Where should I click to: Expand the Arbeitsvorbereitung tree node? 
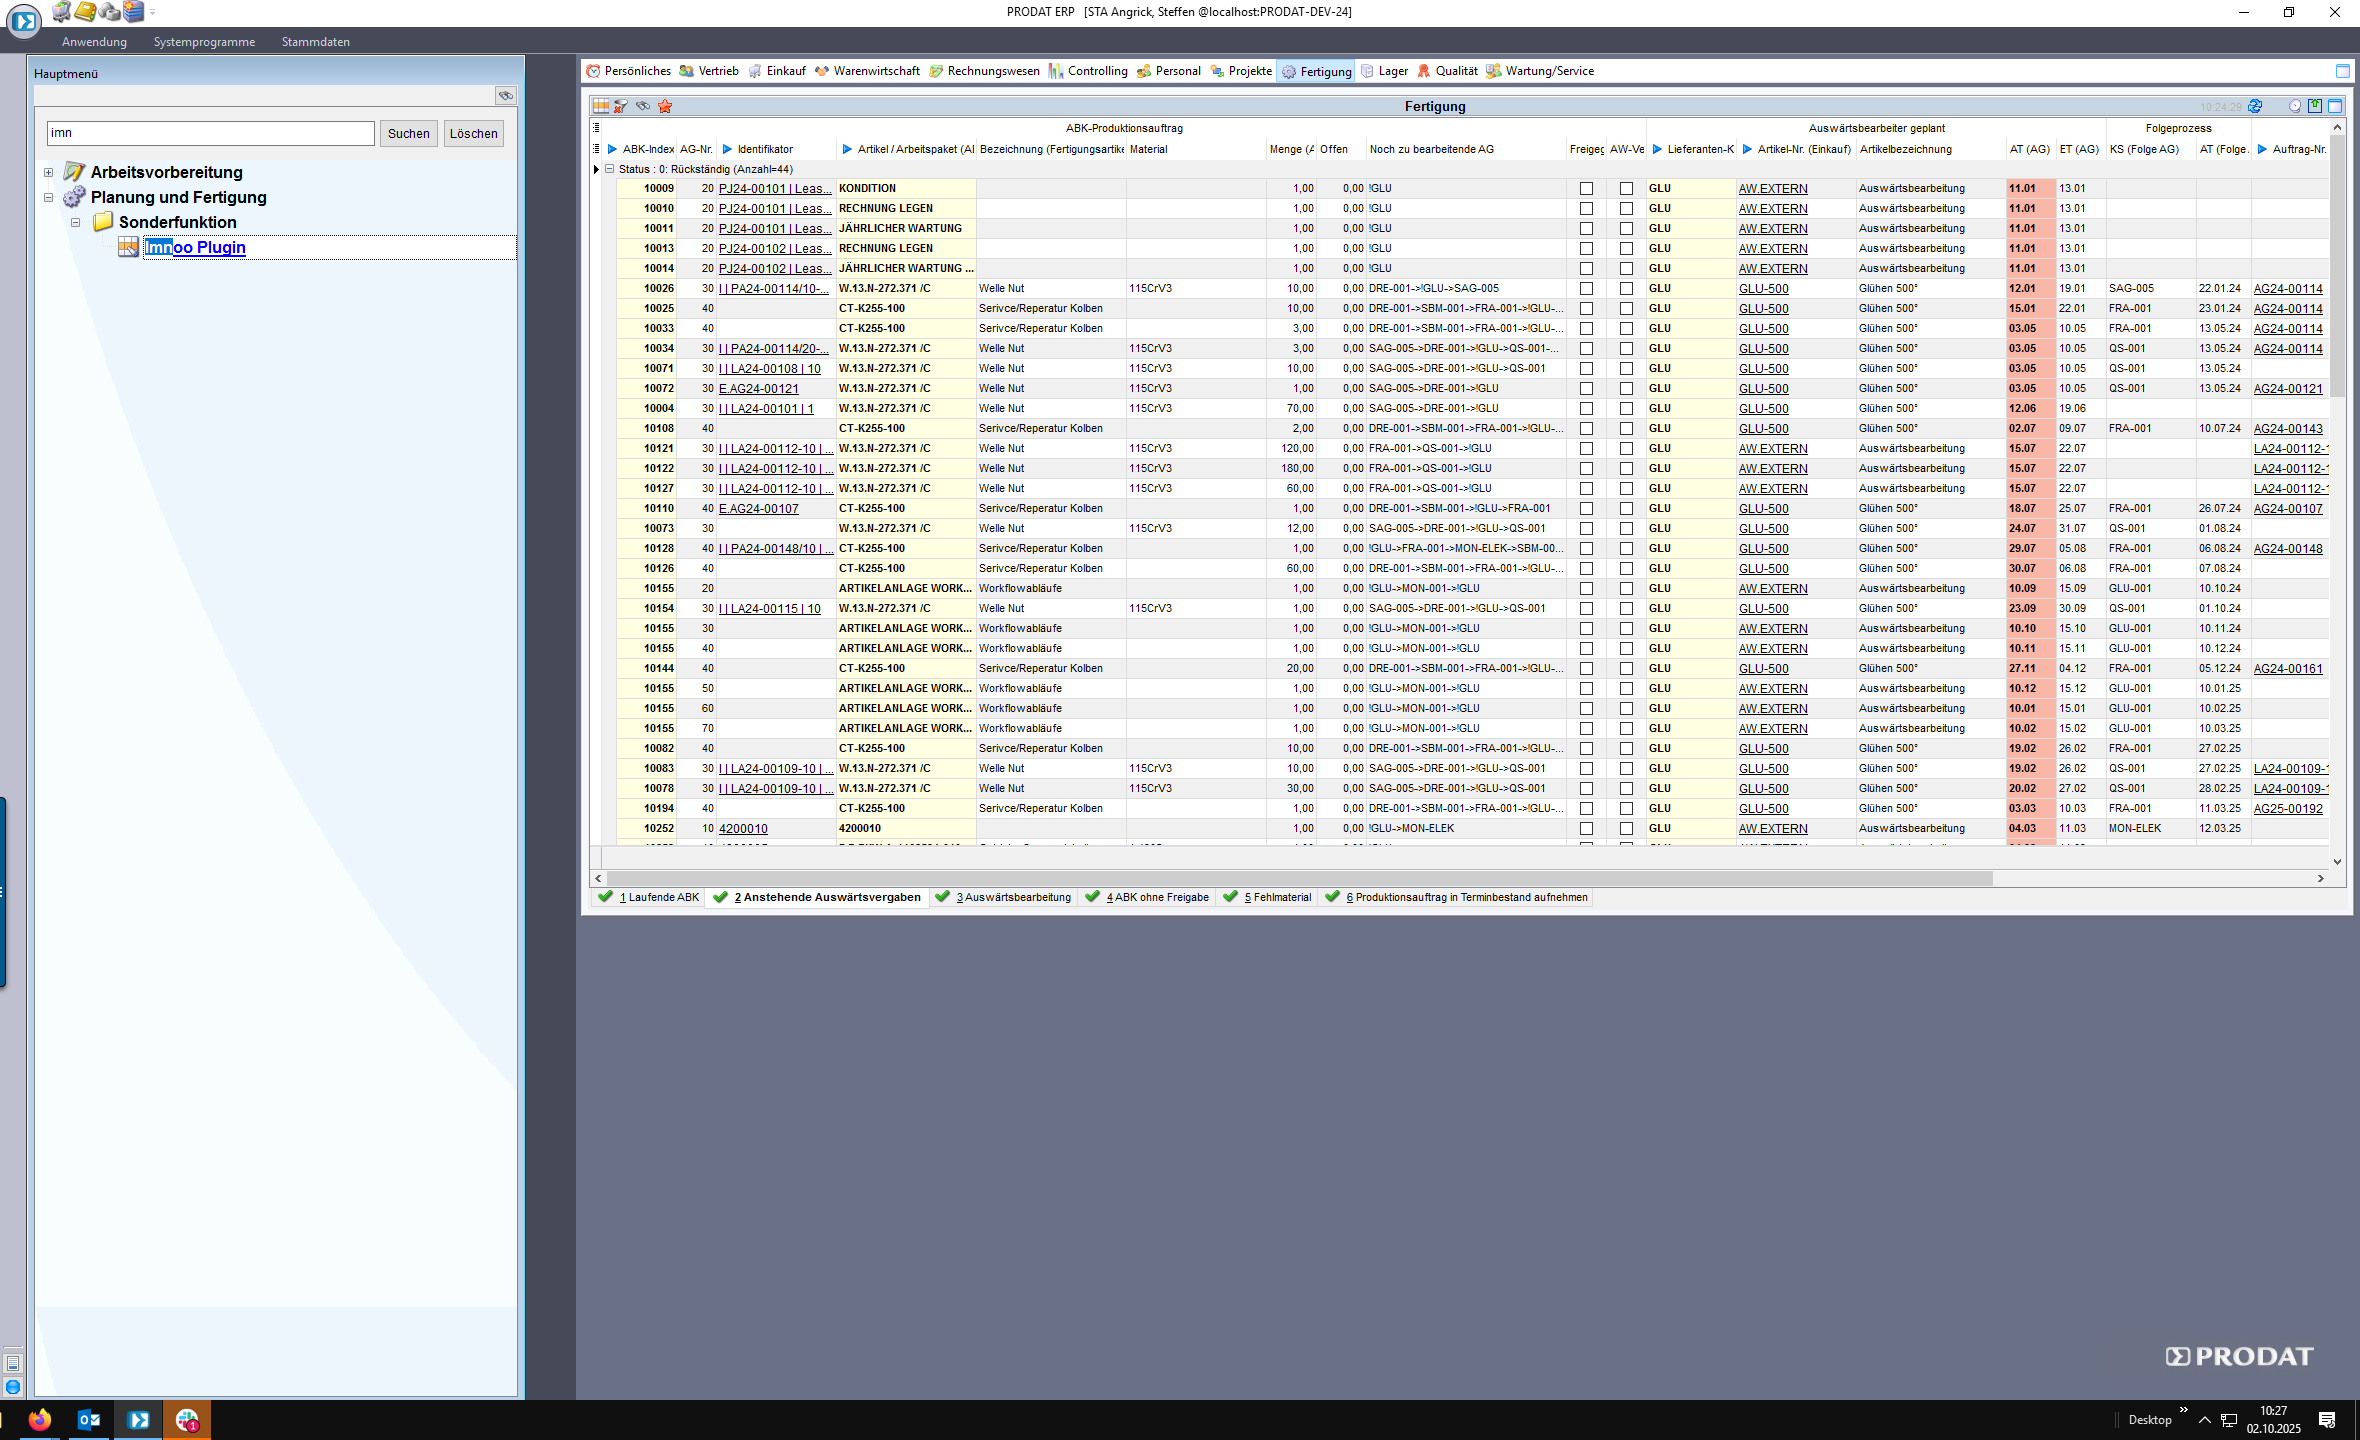pos(48,173)
